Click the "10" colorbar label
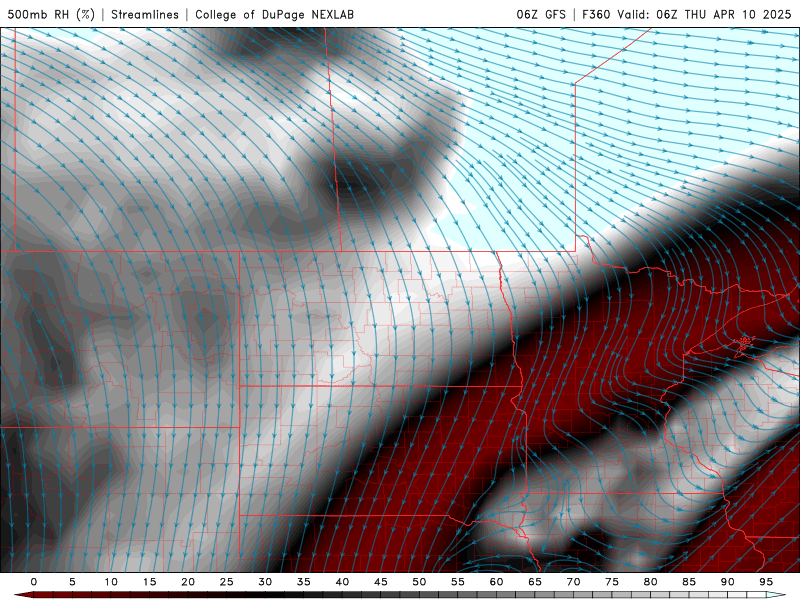800x600 pixels. [111, 582]
